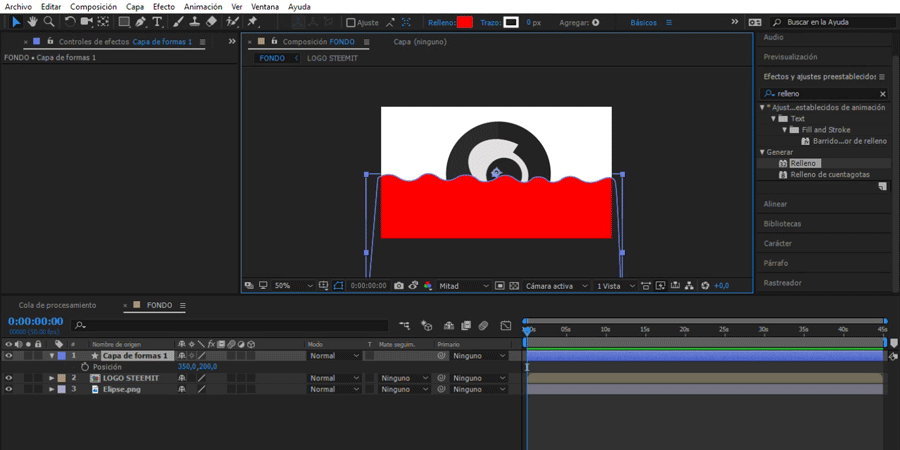Hide the LOGO STEEMIT layer with eye icon
Image resolution: width=900 pixels, height=450 pixels.
click(9, 378)
